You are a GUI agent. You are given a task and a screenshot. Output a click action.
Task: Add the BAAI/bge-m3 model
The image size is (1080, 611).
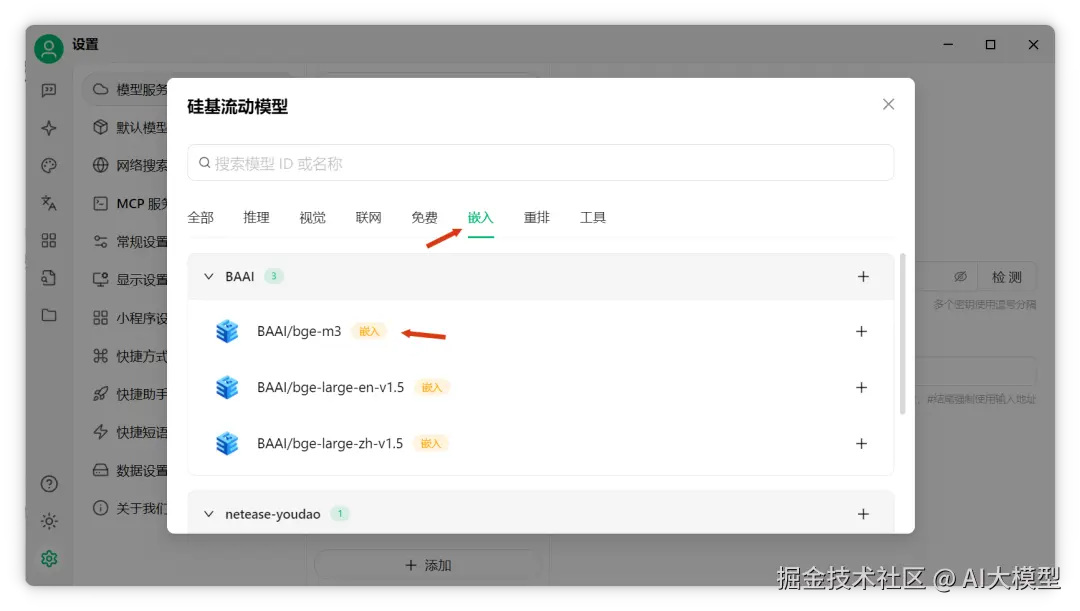pyautogui.click(x=862, y=332)
